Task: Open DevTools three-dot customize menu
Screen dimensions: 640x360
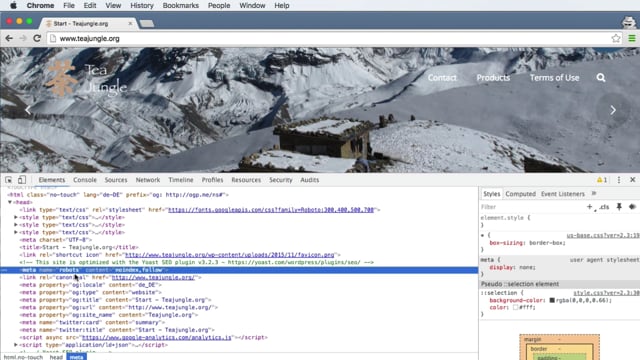Action: [x=619, y=180]
